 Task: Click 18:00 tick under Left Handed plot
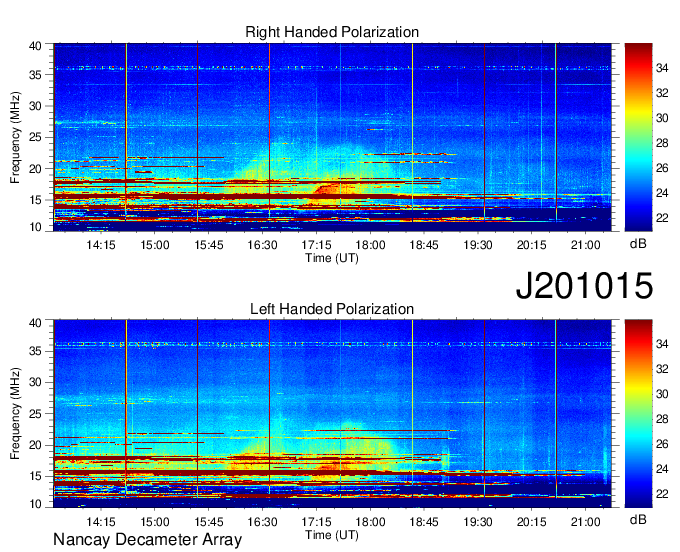point(370,521)
